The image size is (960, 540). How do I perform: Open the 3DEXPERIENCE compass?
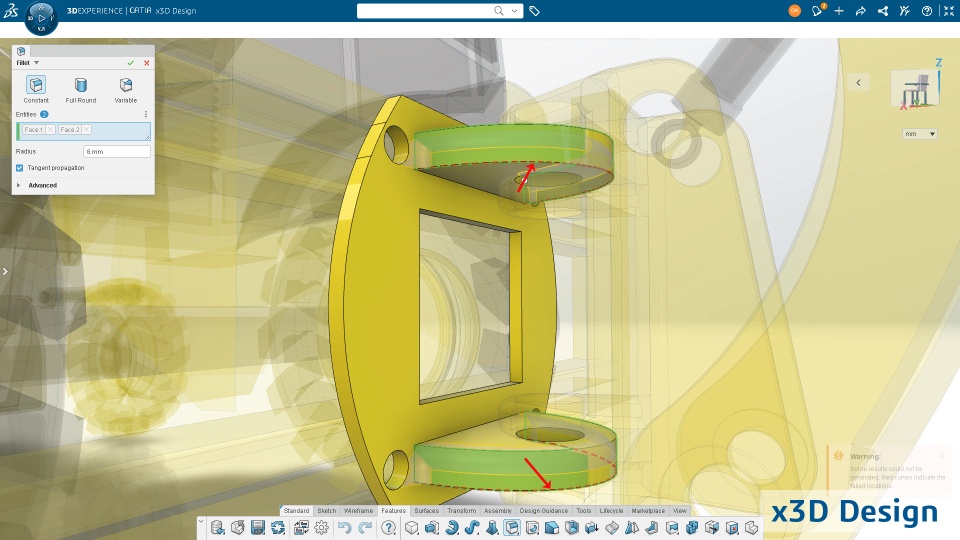(x=41, y=18)
